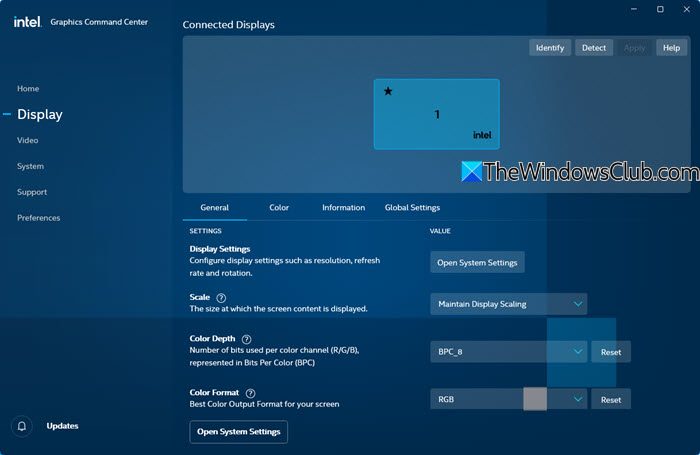Click the Display Settings label
700x455 pixels.
(220, 249)
